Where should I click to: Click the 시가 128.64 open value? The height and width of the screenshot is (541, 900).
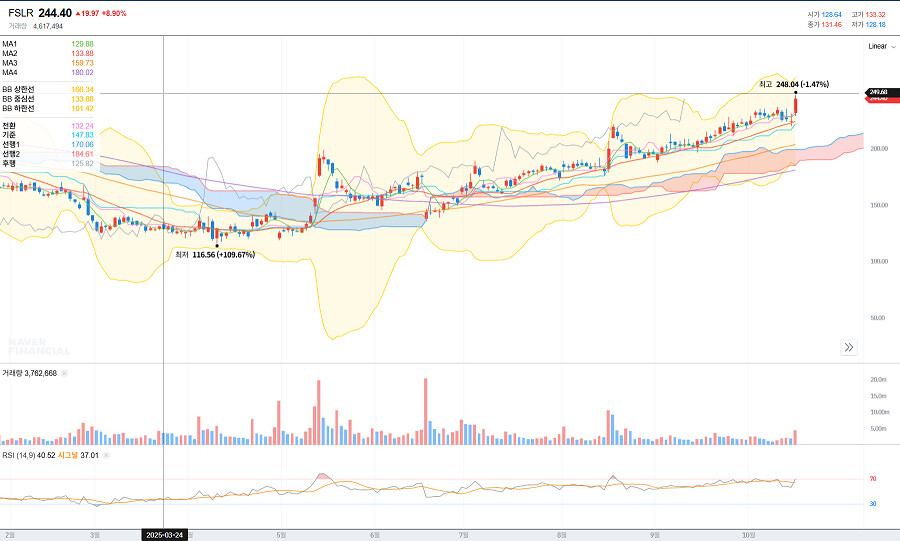824,15
